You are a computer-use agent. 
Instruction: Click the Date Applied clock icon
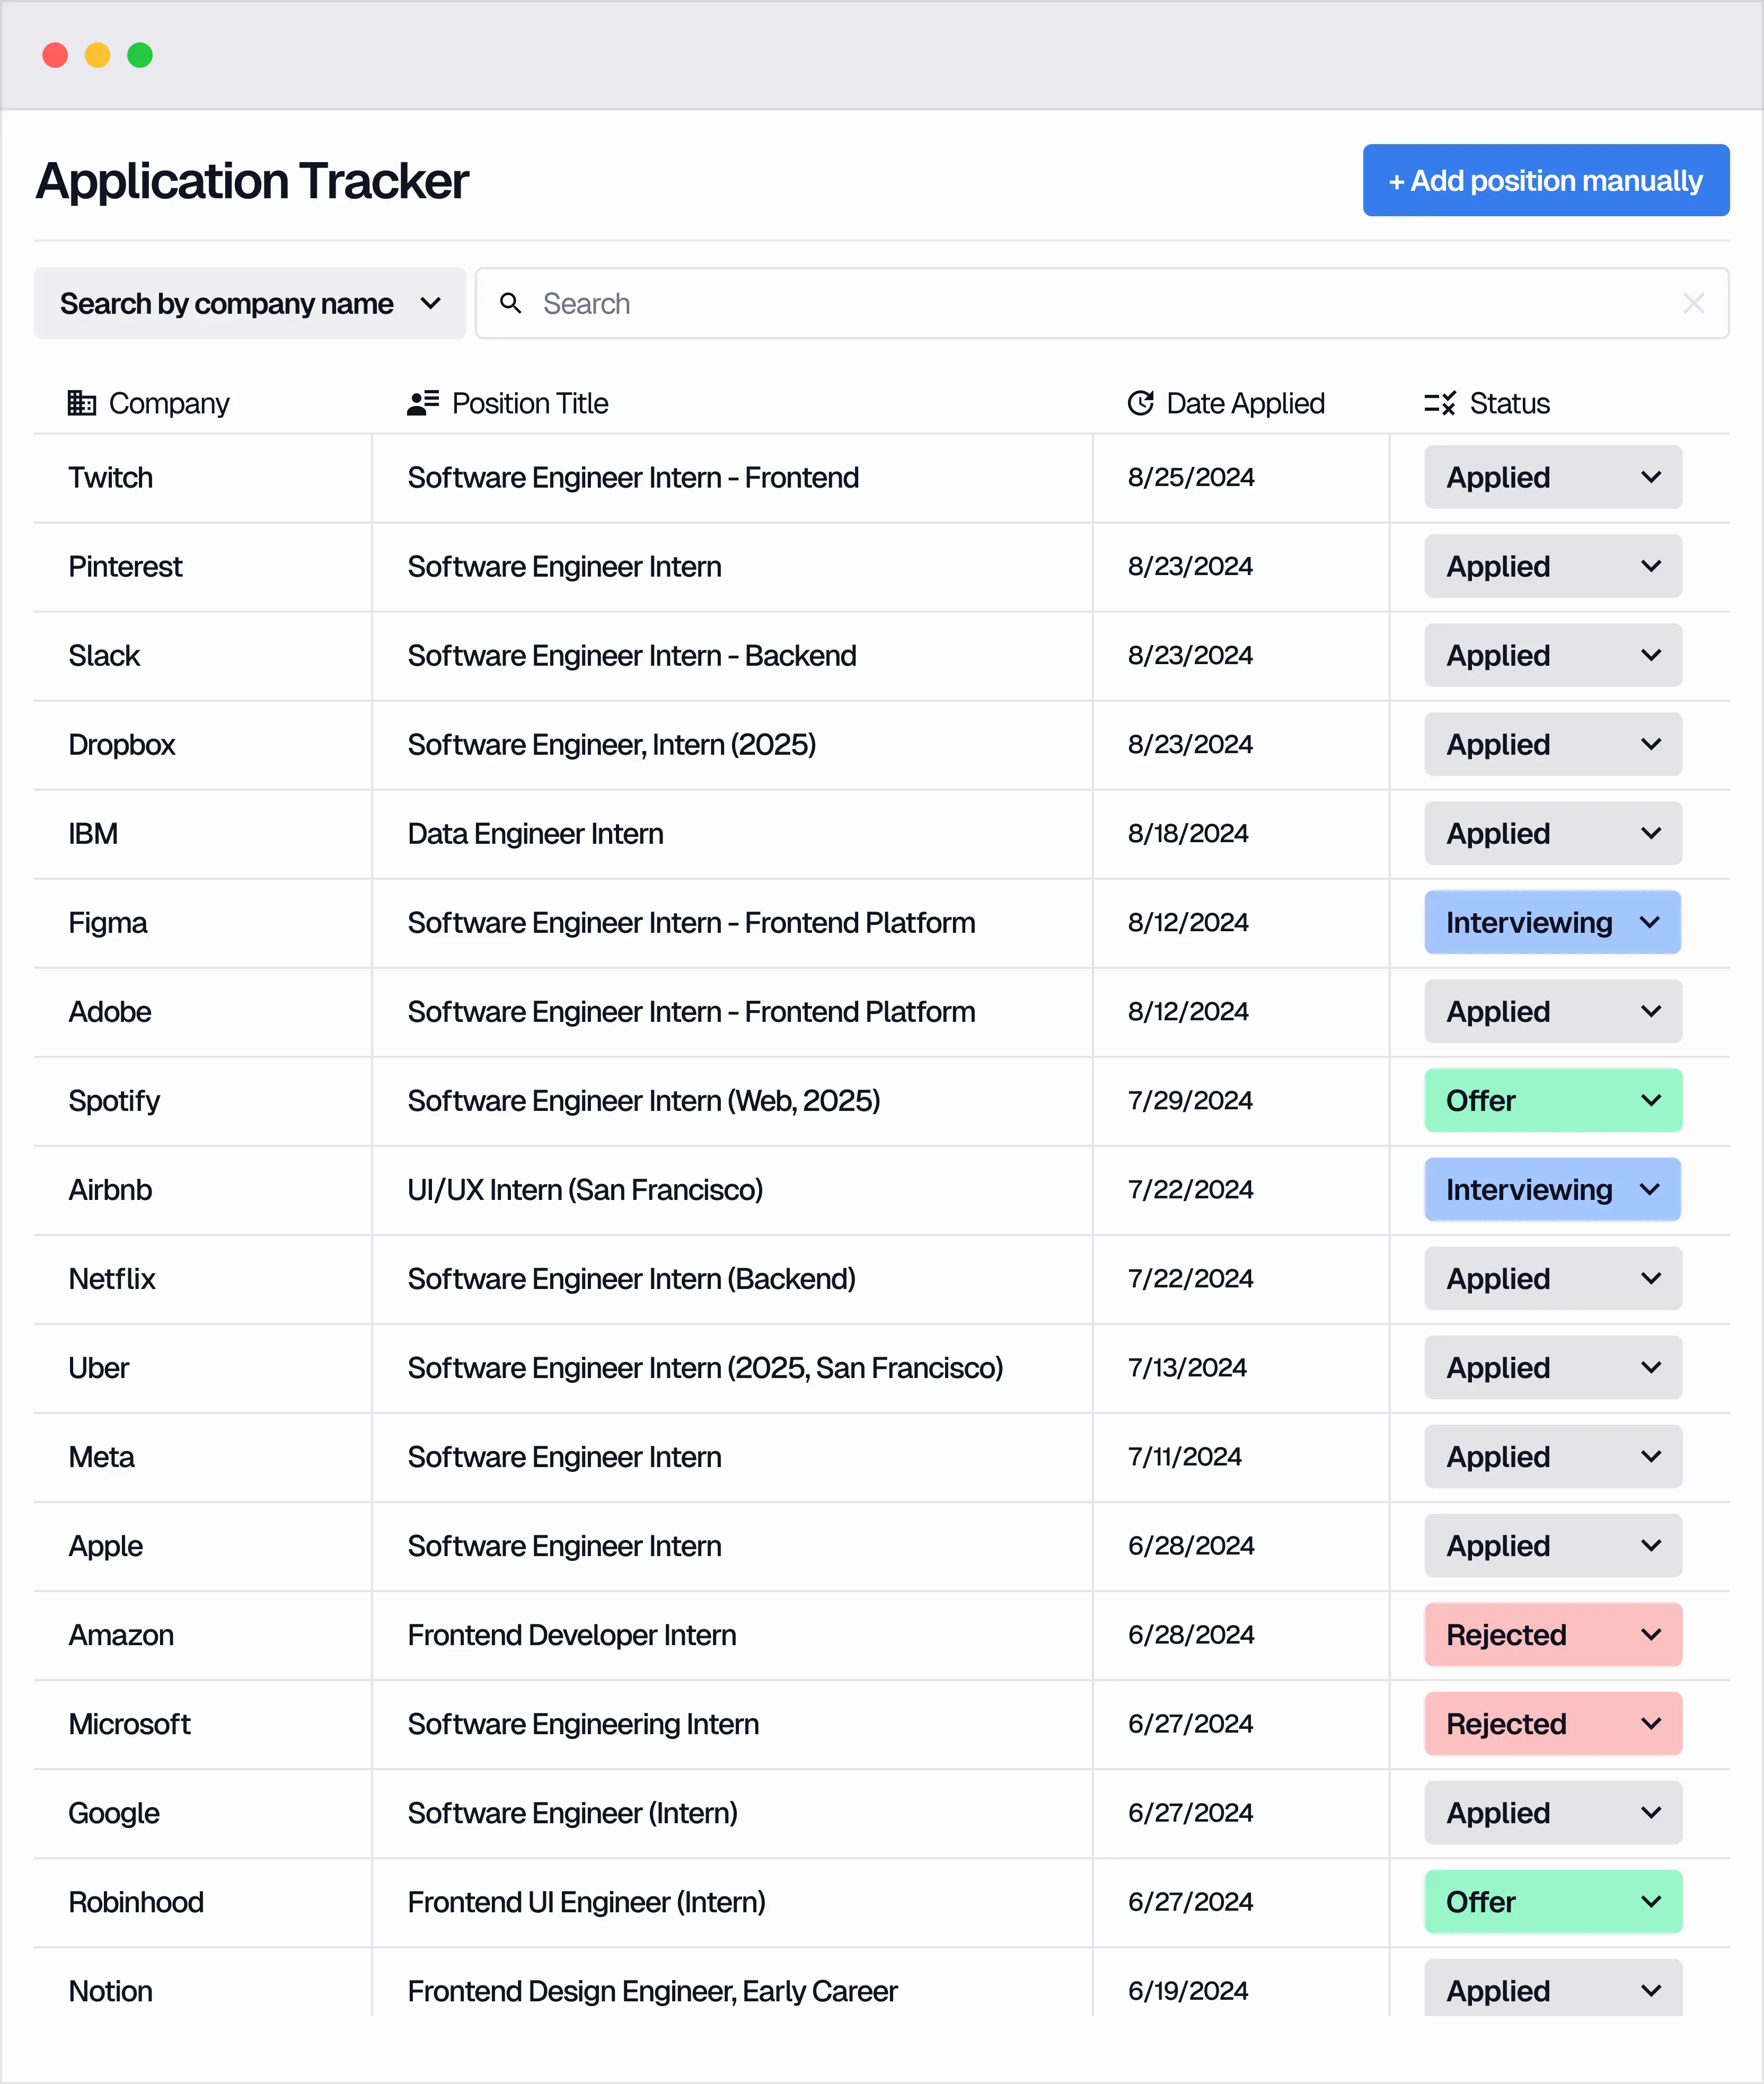tap(1140, 403)
